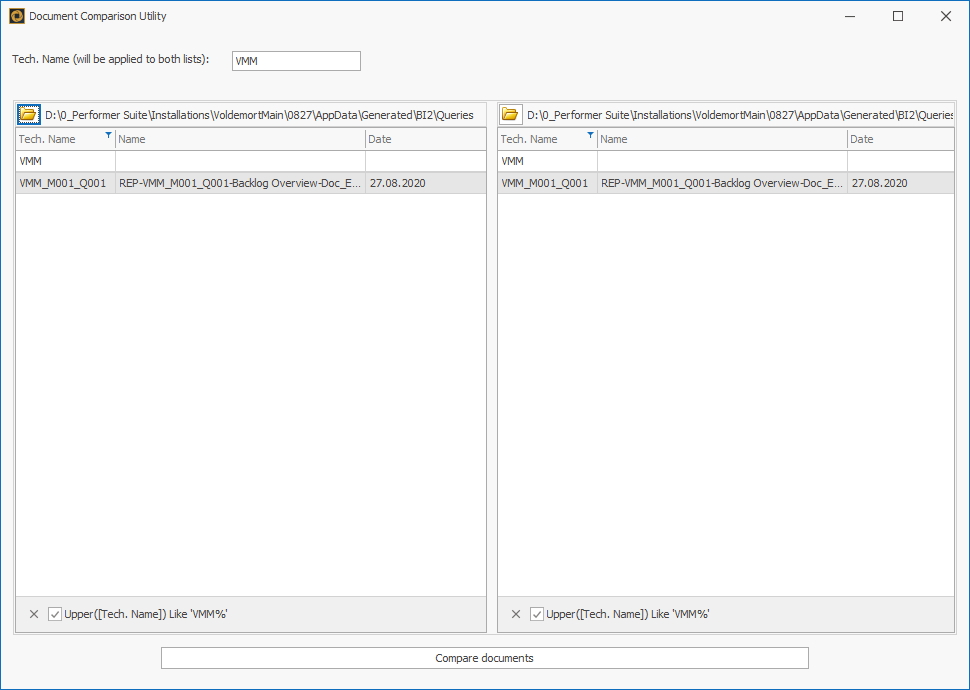This screenshot has height=690, width=970.
Task: Disable the left Upper([Tech. Name]) Like 'VMM%' filter
Action: (x=55, y=613)
